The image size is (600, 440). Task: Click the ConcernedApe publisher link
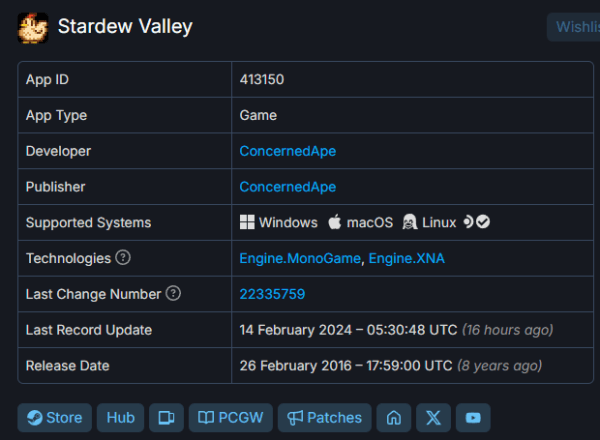(x=287, y=187)
